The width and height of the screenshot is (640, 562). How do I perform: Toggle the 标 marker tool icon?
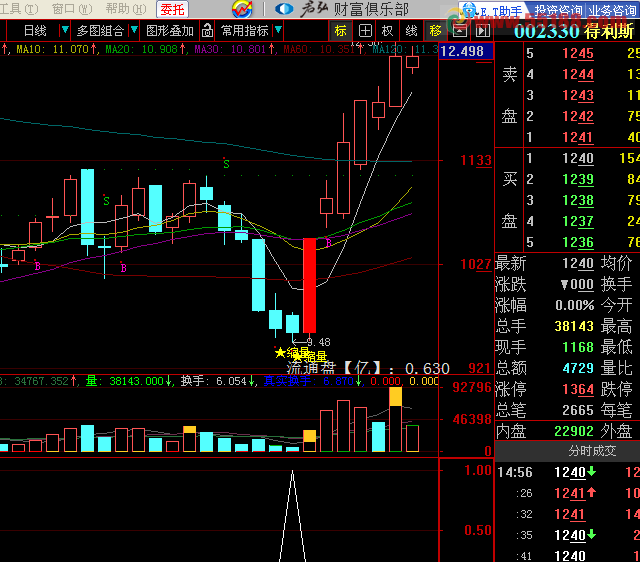pyautogui.click(x=340, y=31)
